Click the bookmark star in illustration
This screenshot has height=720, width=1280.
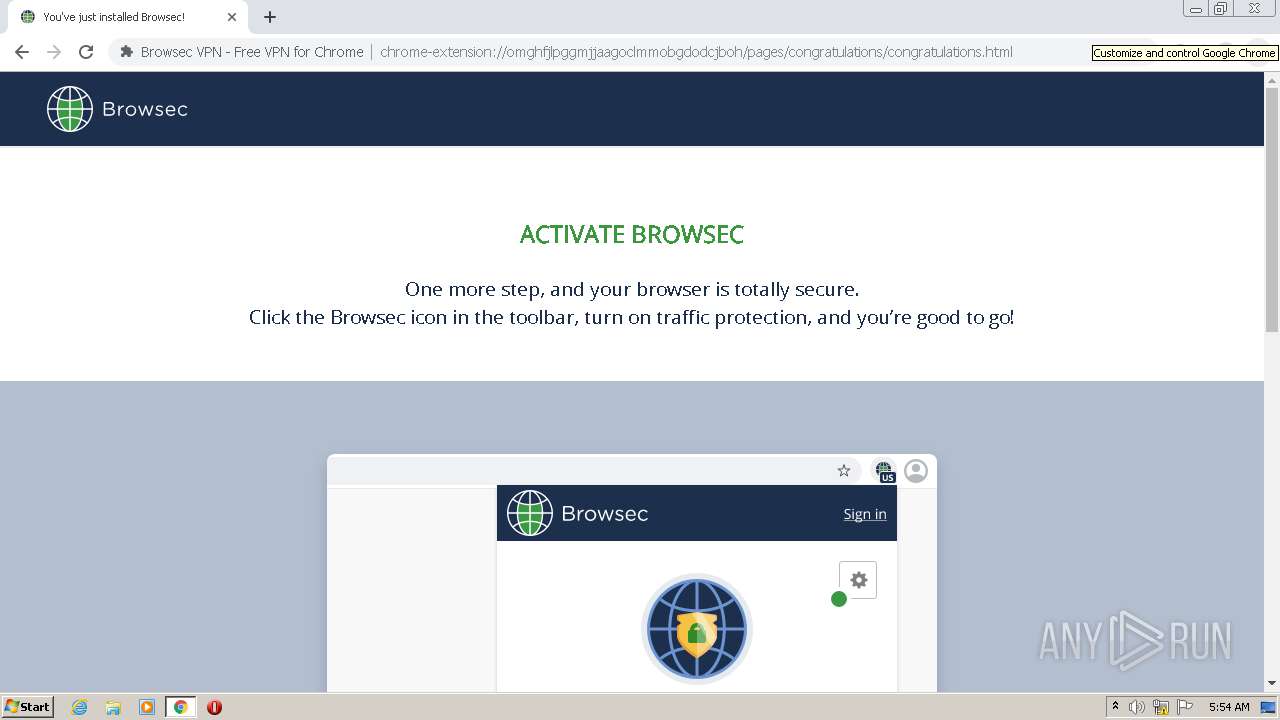(x=844, y=471)
